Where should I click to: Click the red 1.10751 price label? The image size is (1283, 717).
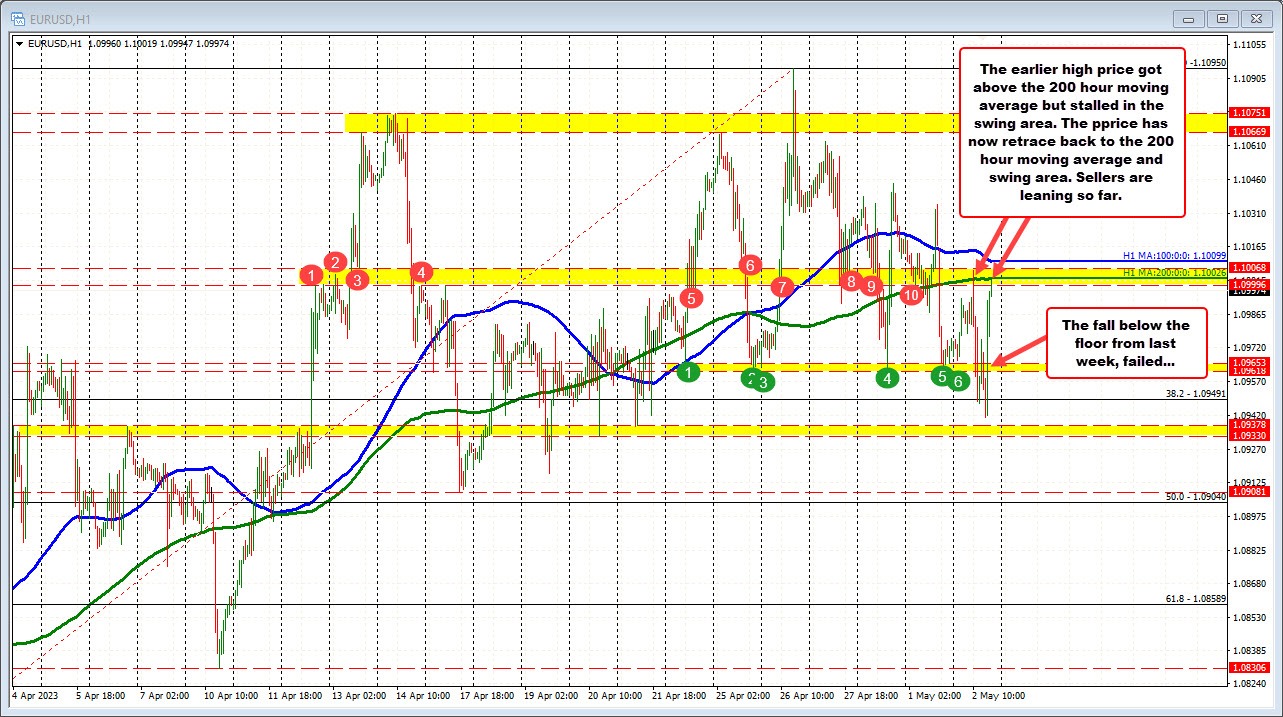[x=1249, y=114]
